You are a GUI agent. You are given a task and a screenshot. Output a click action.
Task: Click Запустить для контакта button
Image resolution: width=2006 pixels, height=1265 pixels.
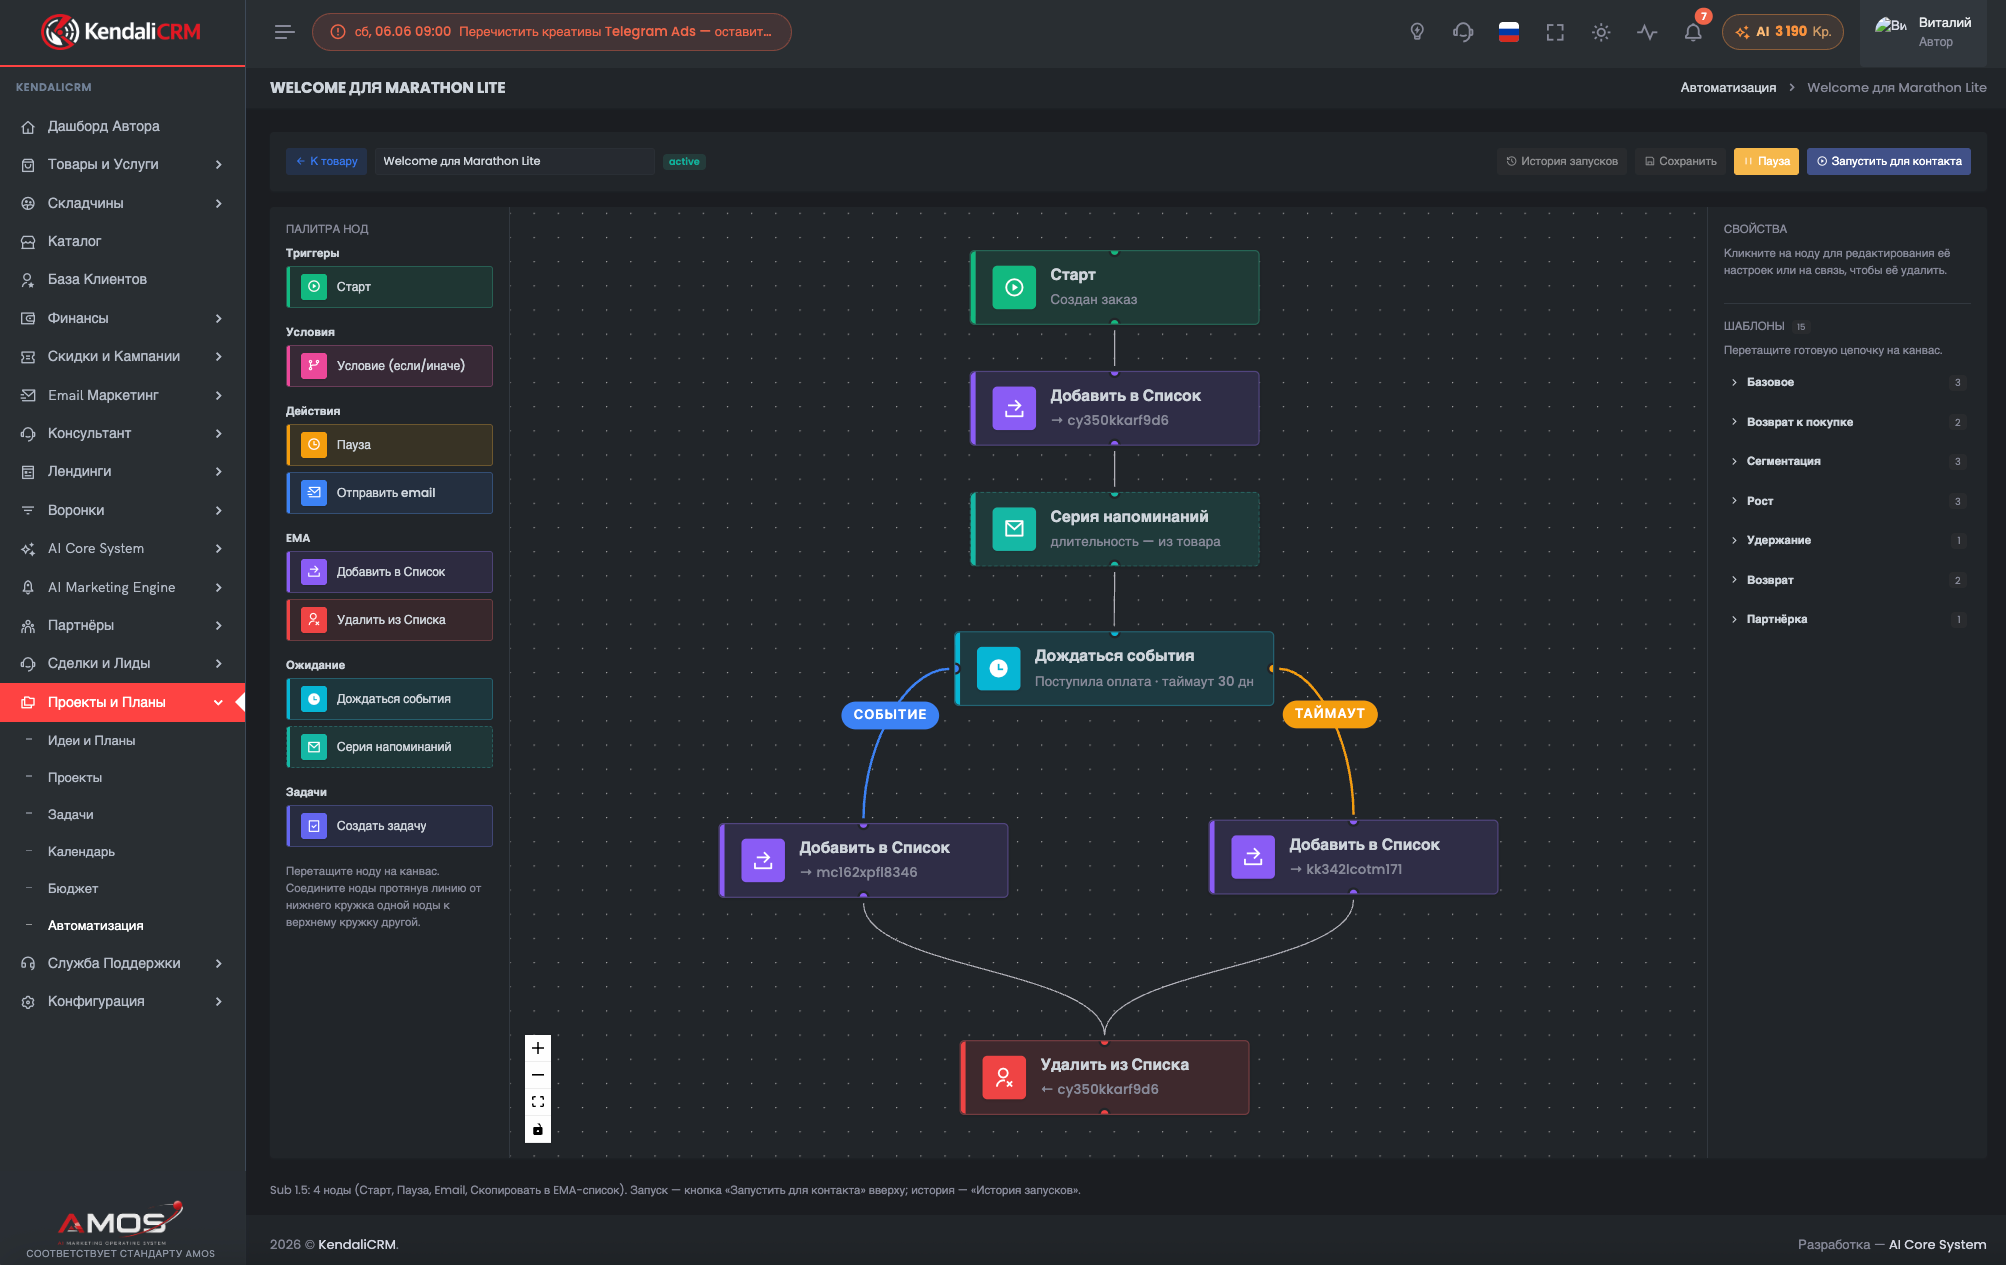[x=1889, y=161]
